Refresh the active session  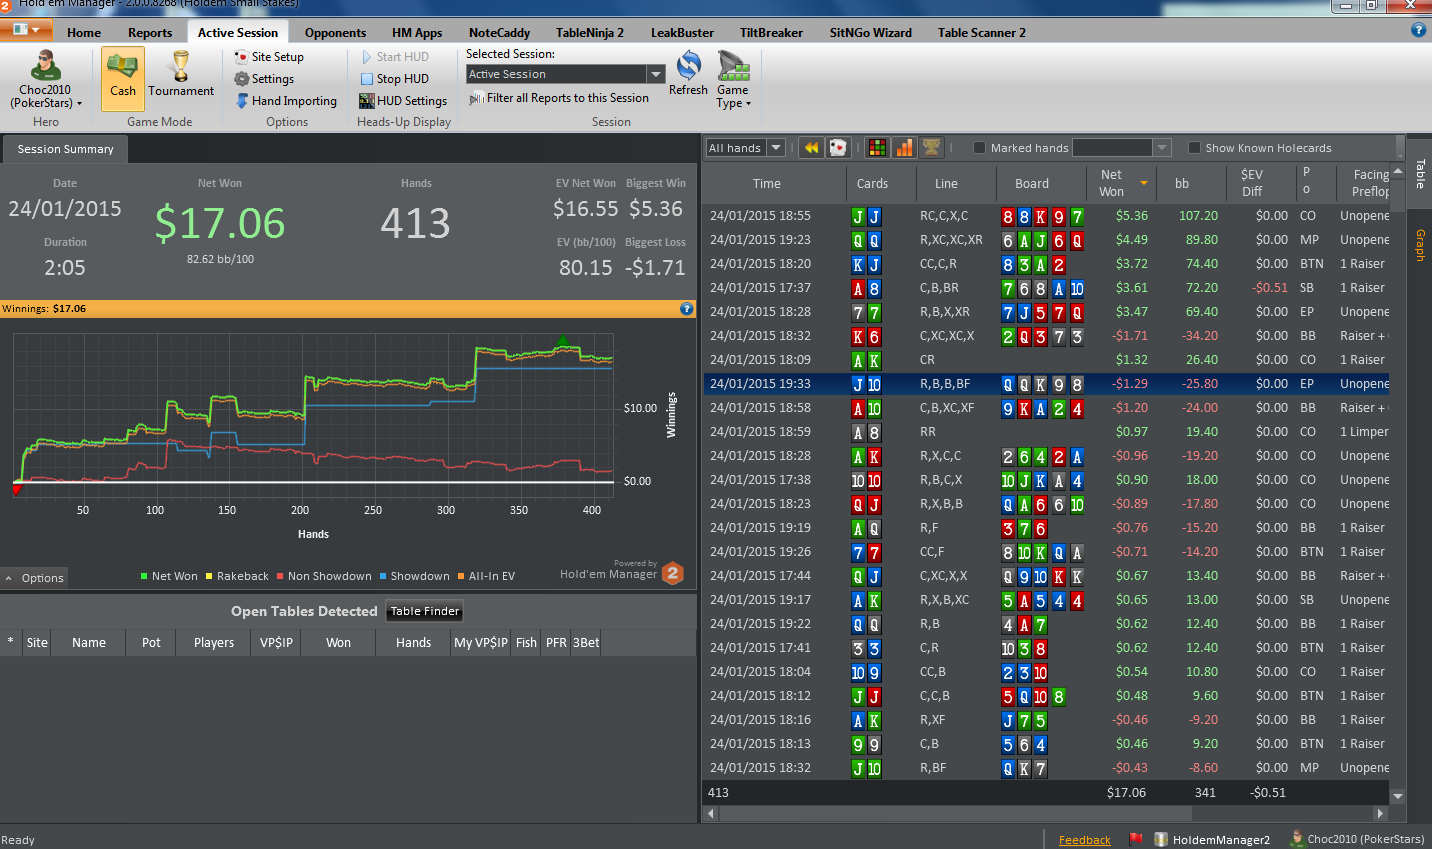point(688,74)
